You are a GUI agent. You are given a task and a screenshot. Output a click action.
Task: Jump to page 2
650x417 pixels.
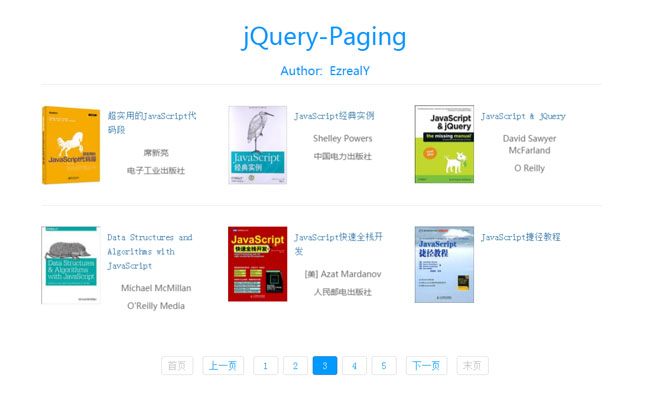click(x=295, y=366)
